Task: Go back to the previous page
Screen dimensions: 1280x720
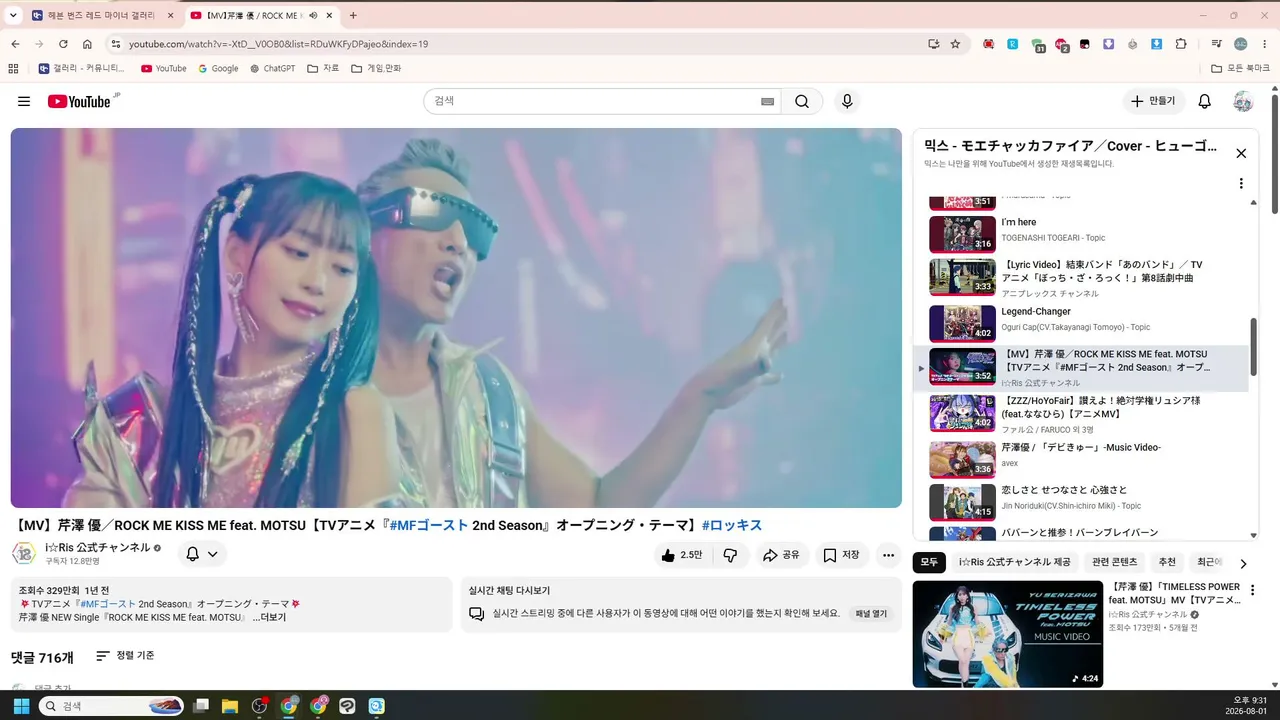Action: pos(15,44)
